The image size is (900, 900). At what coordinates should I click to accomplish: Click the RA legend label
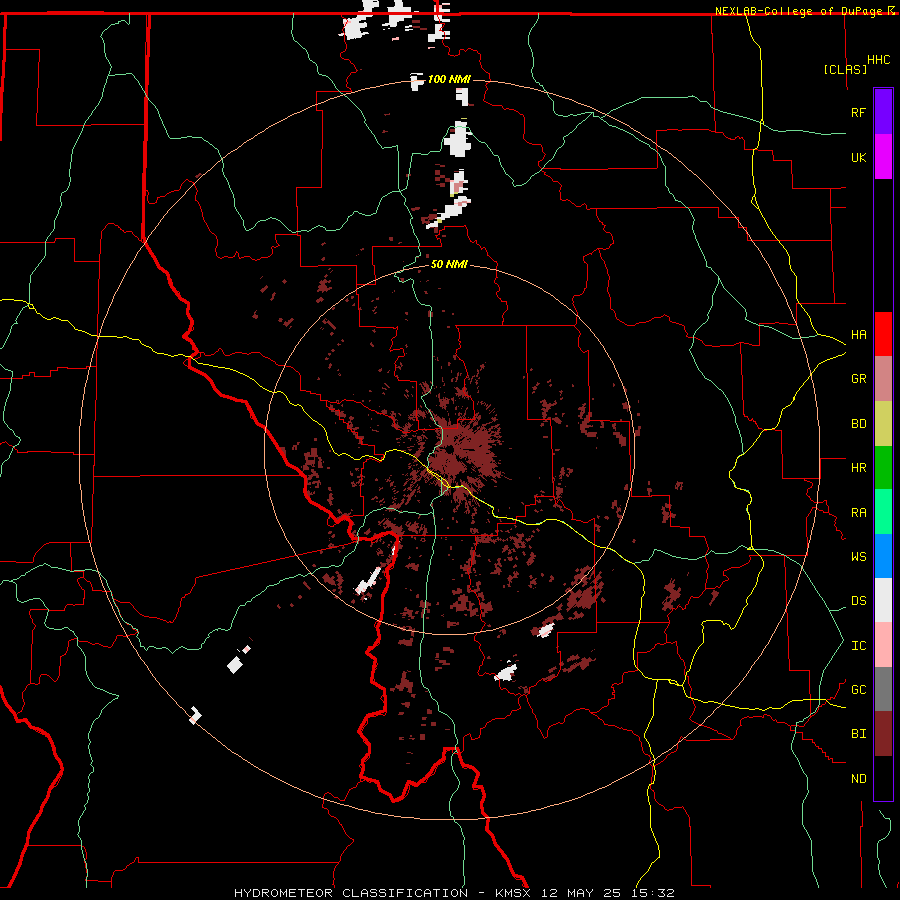click(858, 513)
